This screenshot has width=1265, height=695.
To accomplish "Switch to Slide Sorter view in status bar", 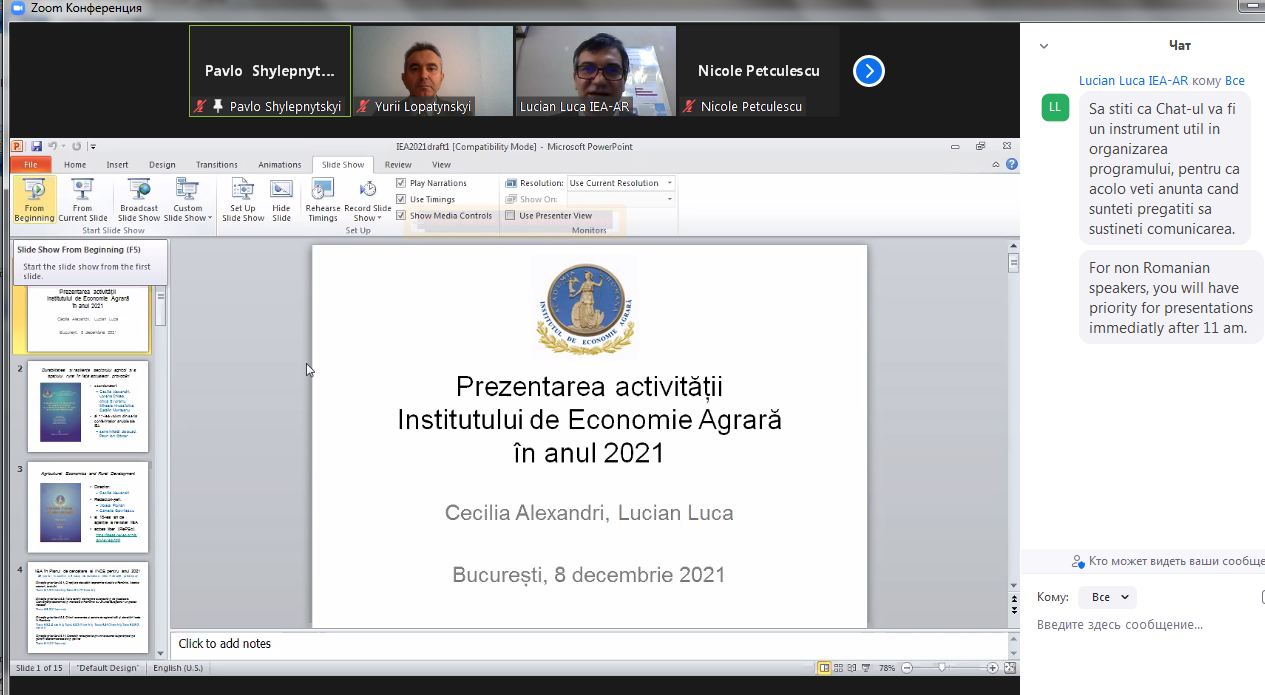I will (840, 668).
